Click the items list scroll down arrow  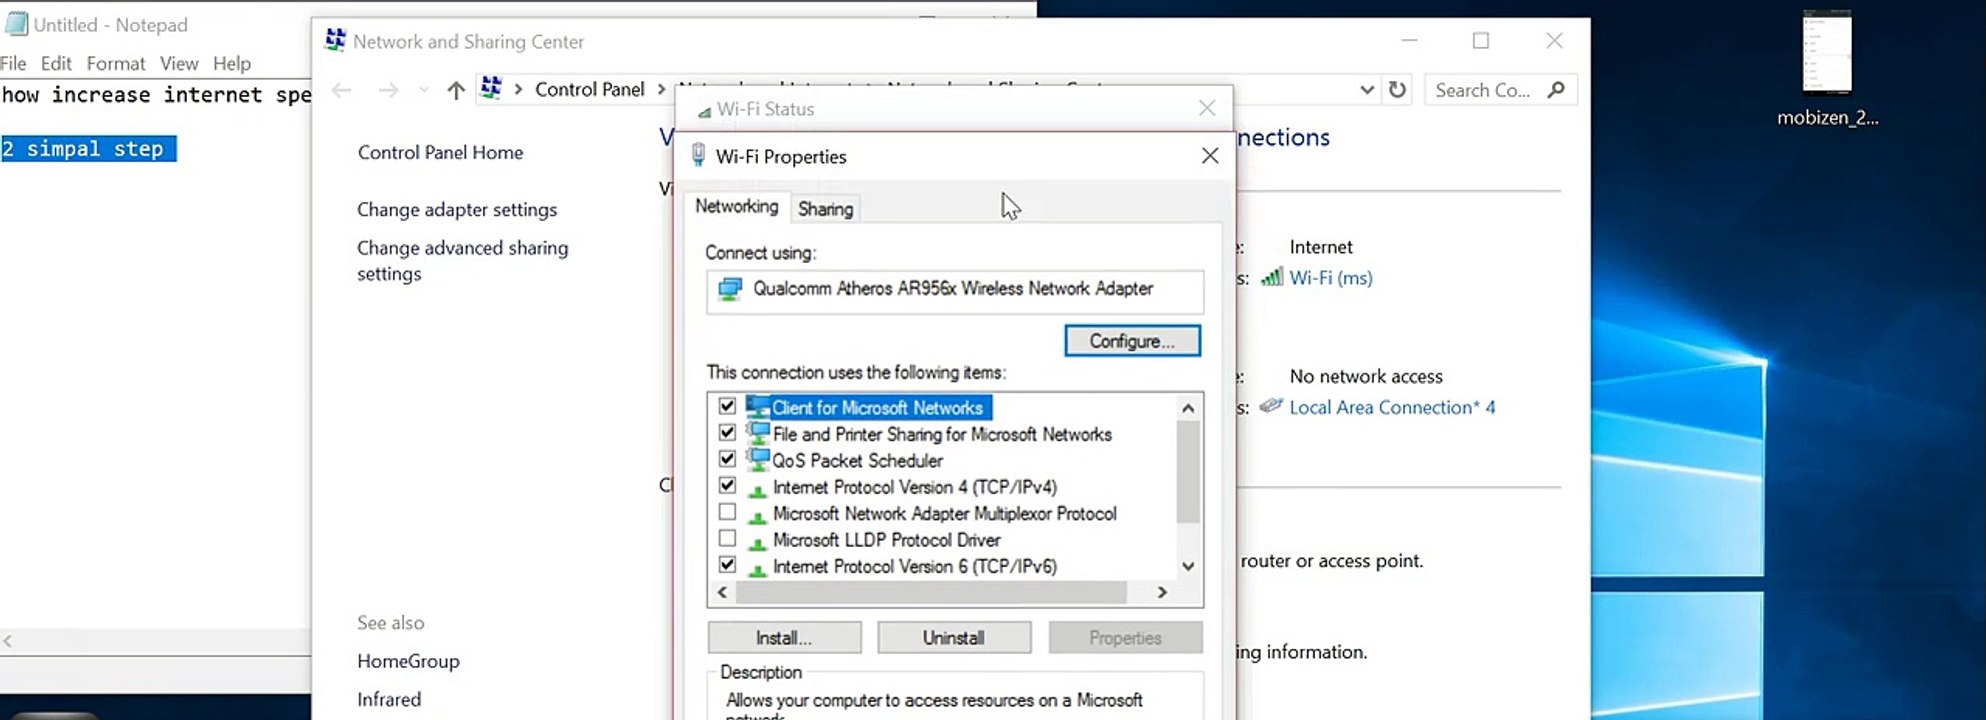tap(1188, 566)
